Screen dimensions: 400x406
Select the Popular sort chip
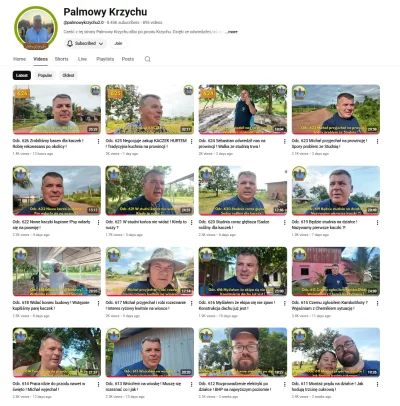[x=45, y=75]
